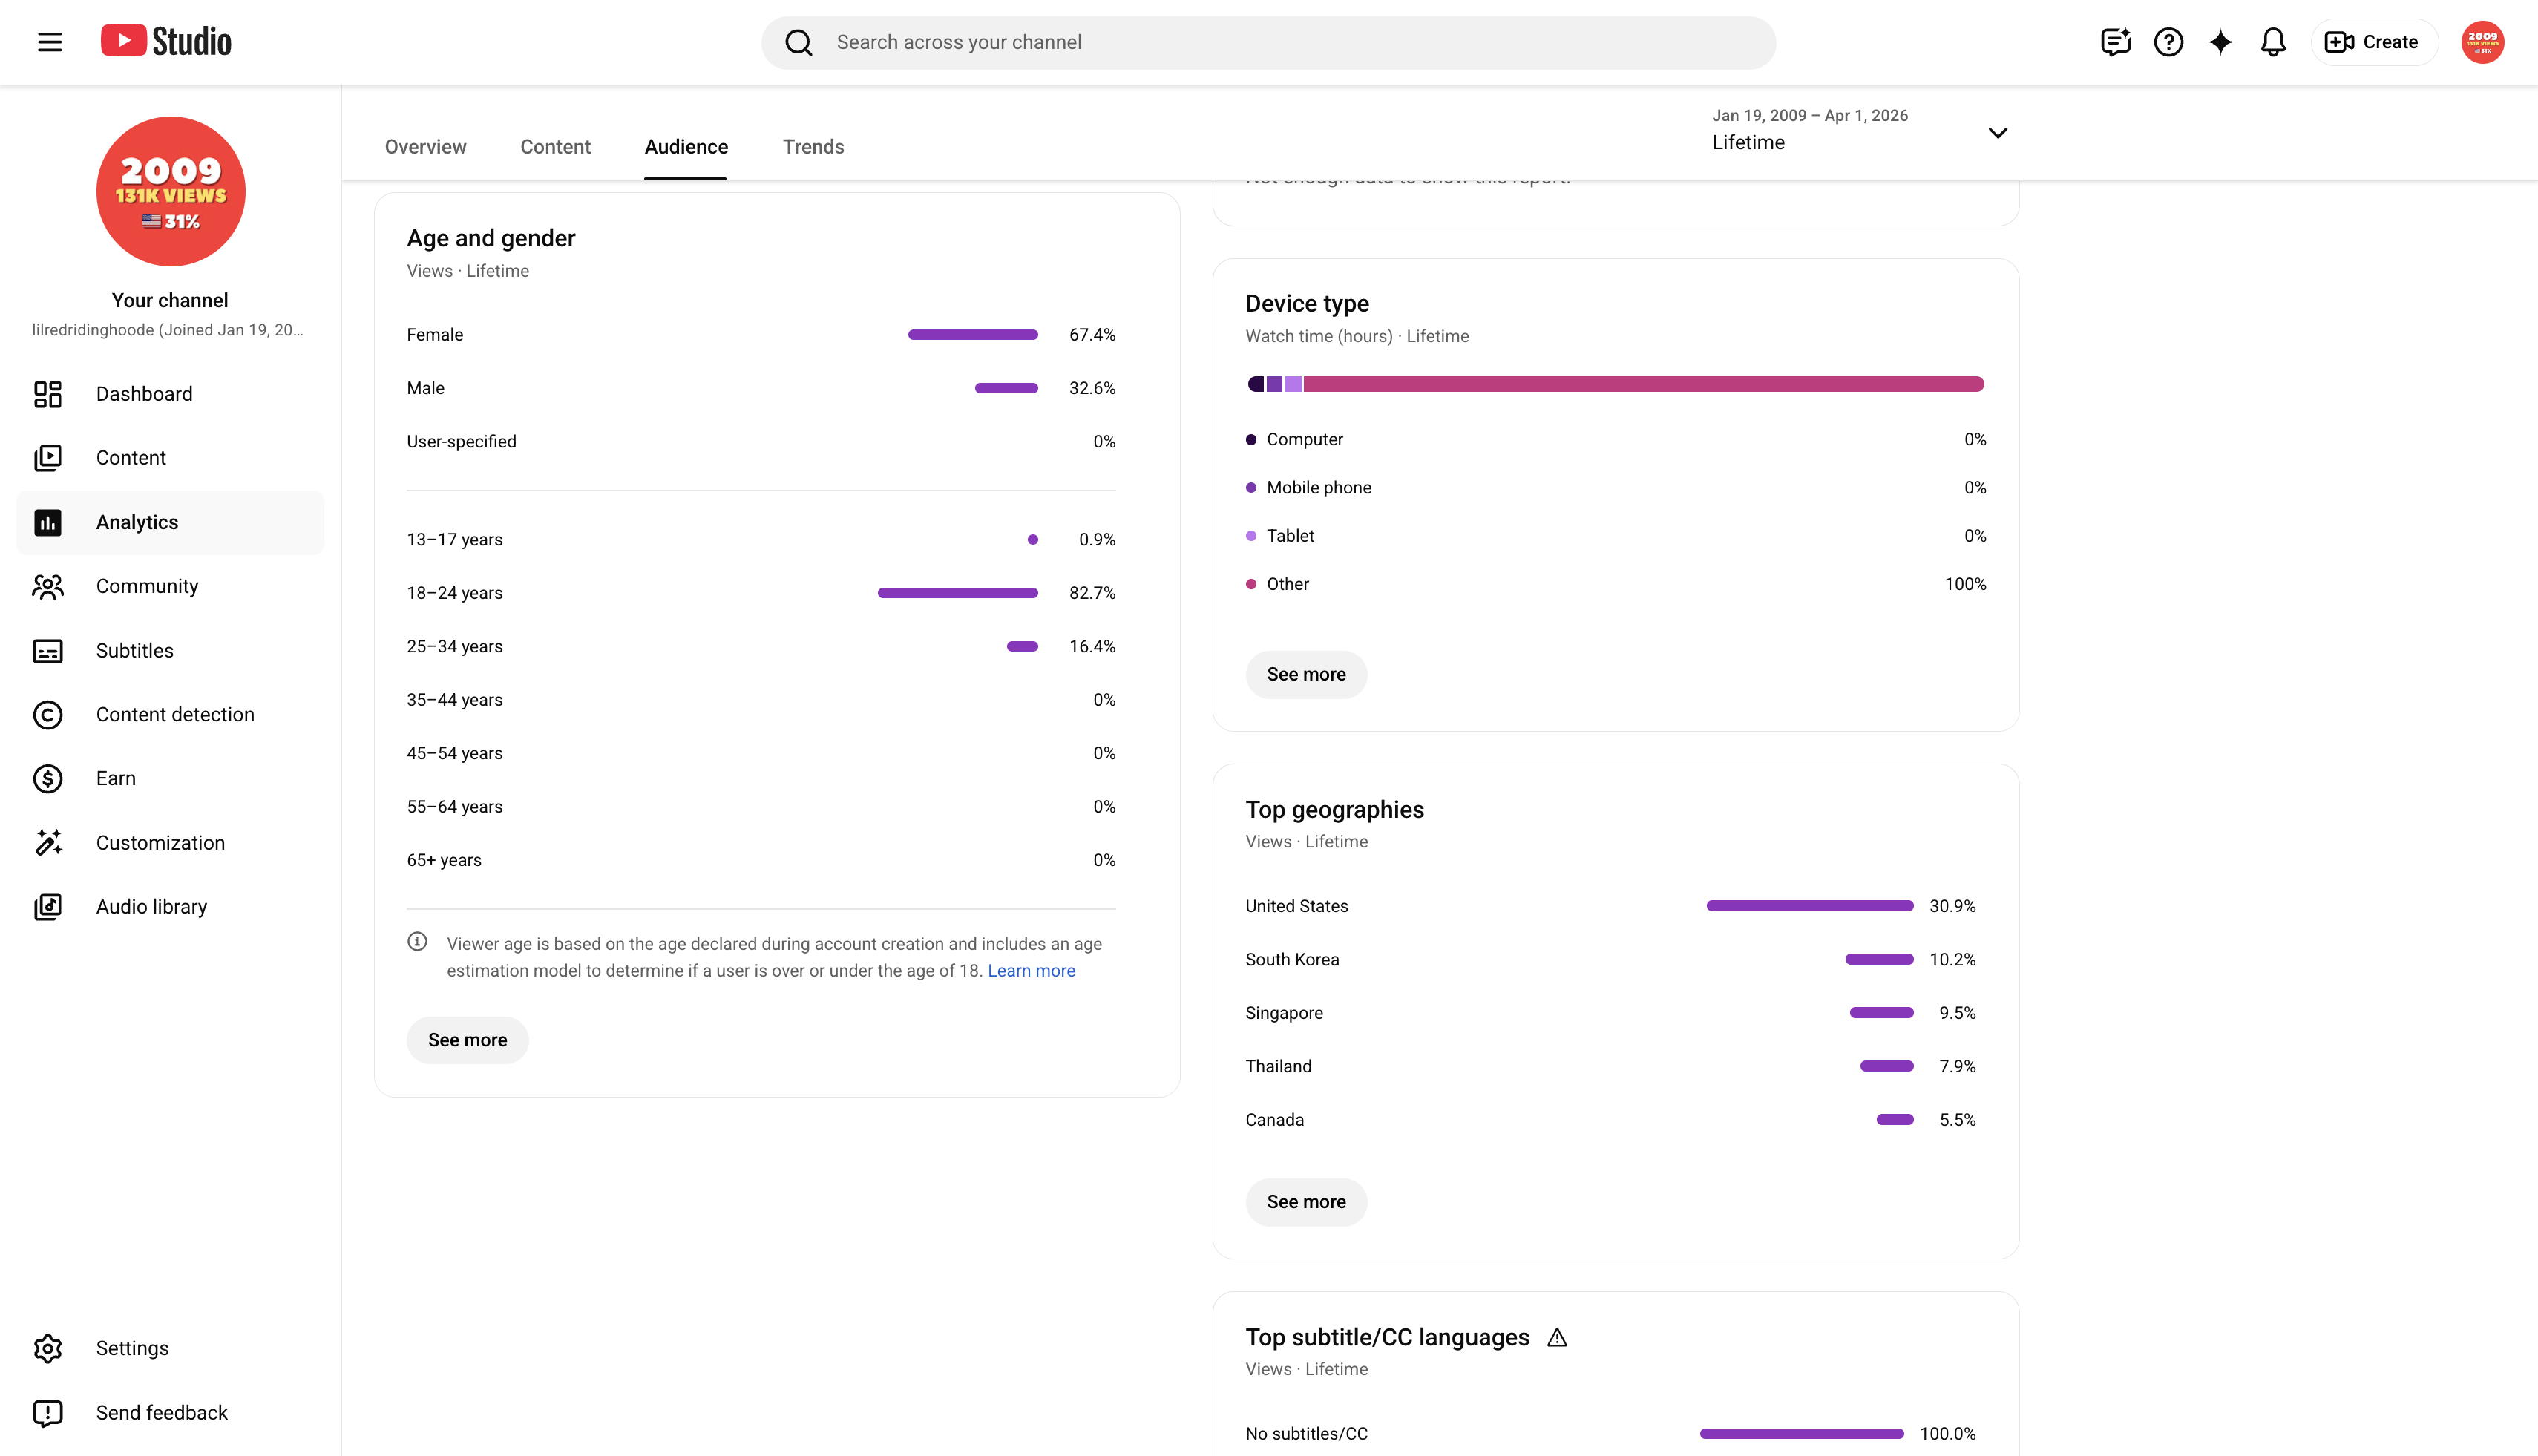The image size is (2538, 1456).
Task: Click the Create button
Action: 2373,42
